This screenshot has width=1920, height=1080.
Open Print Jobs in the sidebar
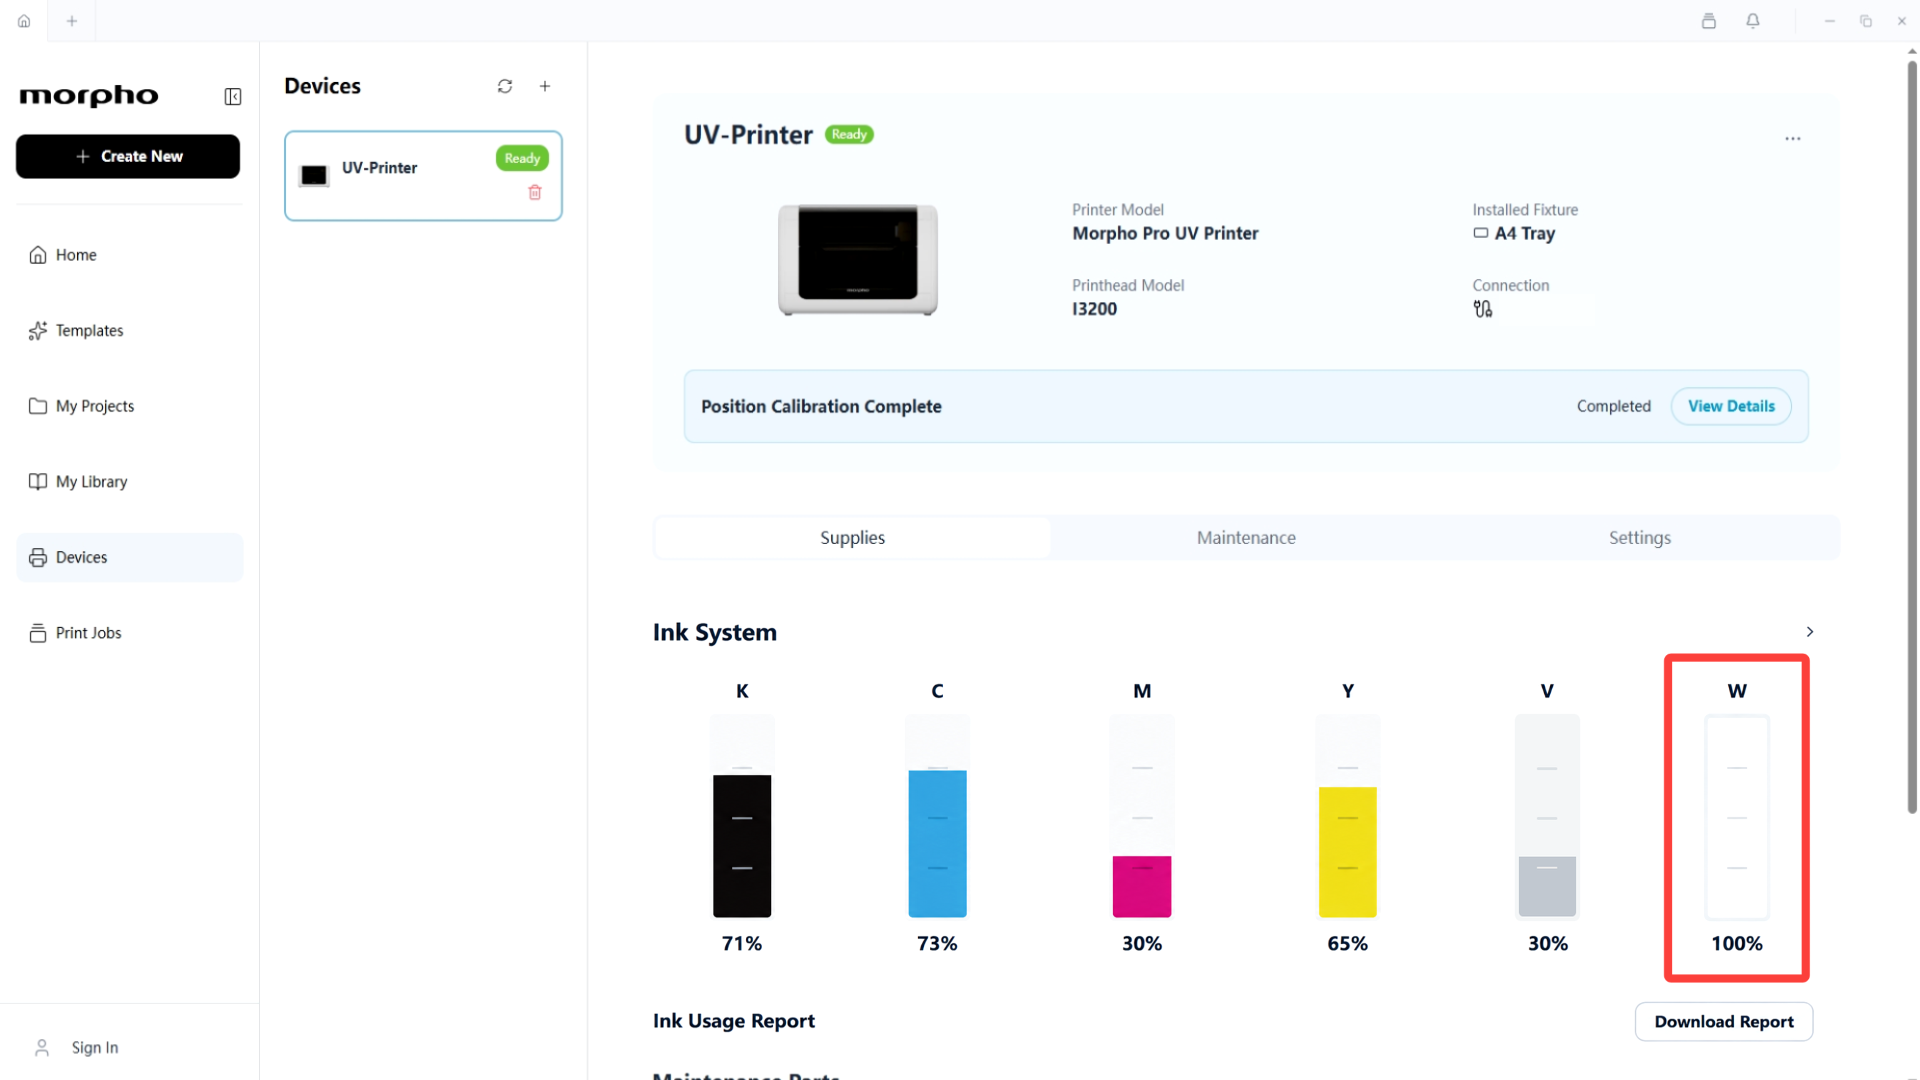point(129,633)
